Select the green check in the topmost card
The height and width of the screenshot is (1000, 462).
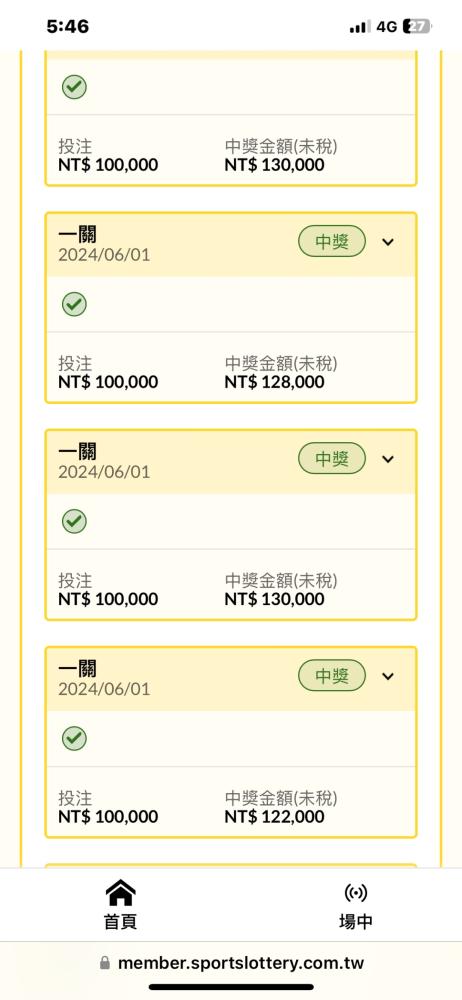pos(75,87)
